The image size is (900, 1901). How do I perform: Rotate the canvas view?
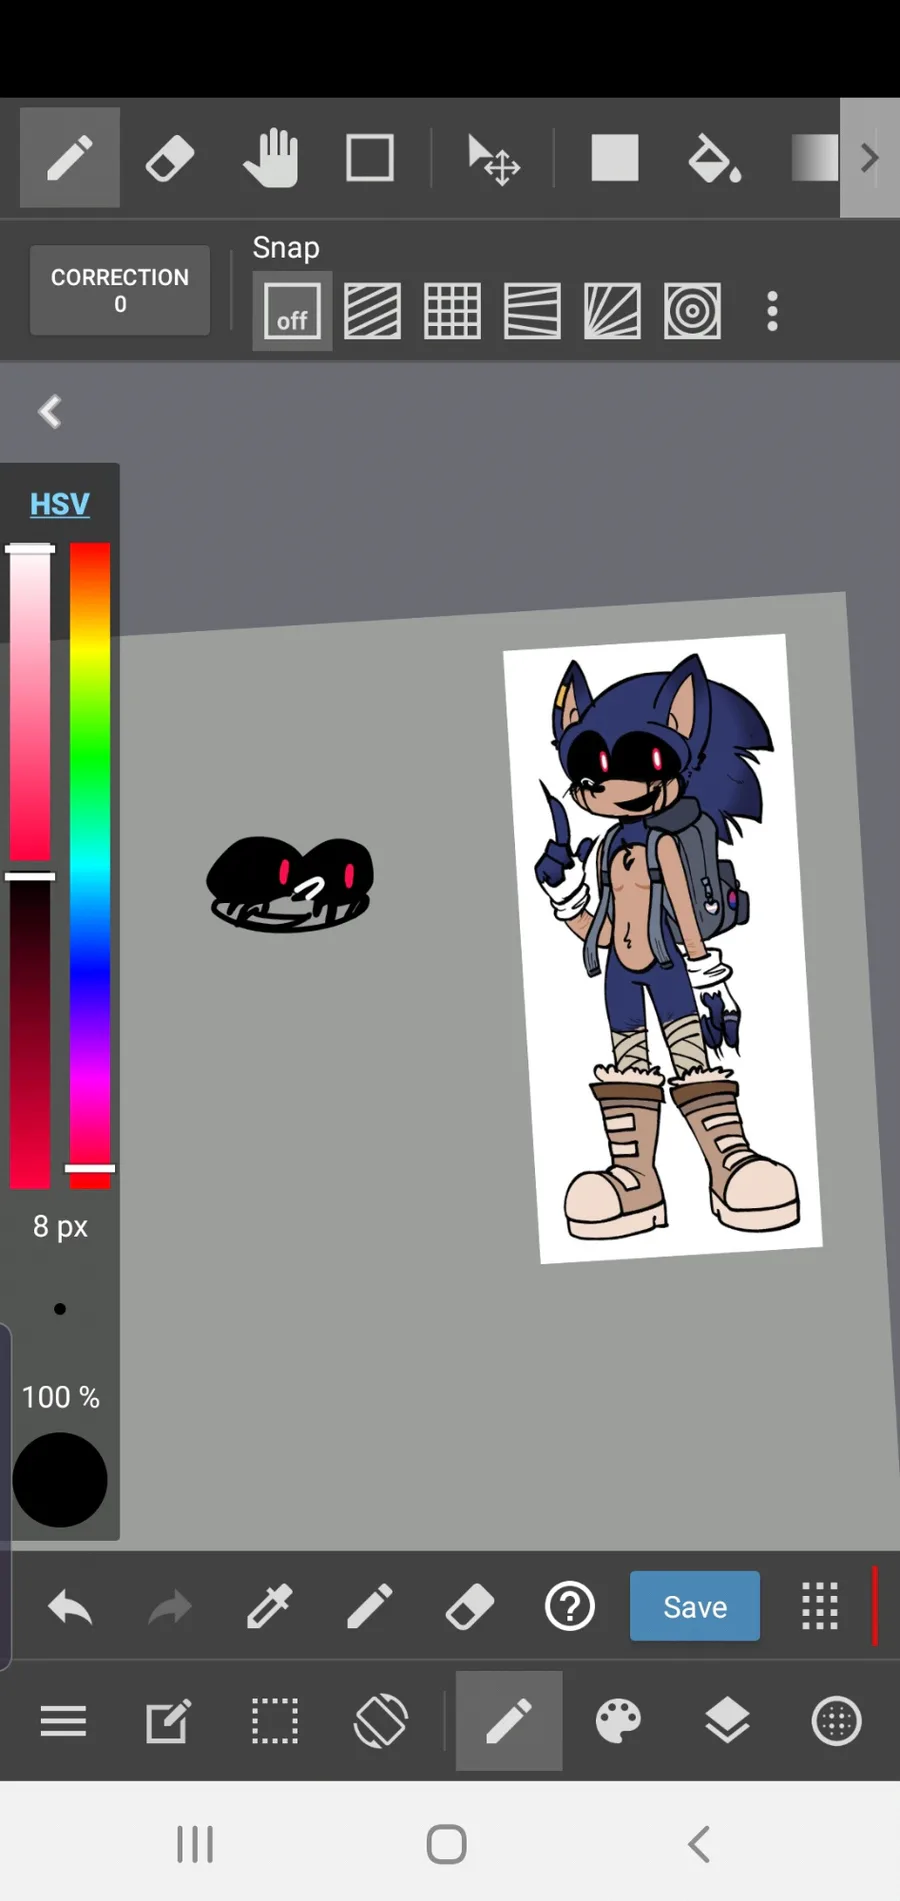pyautogui.click(x=381, y=1721)
